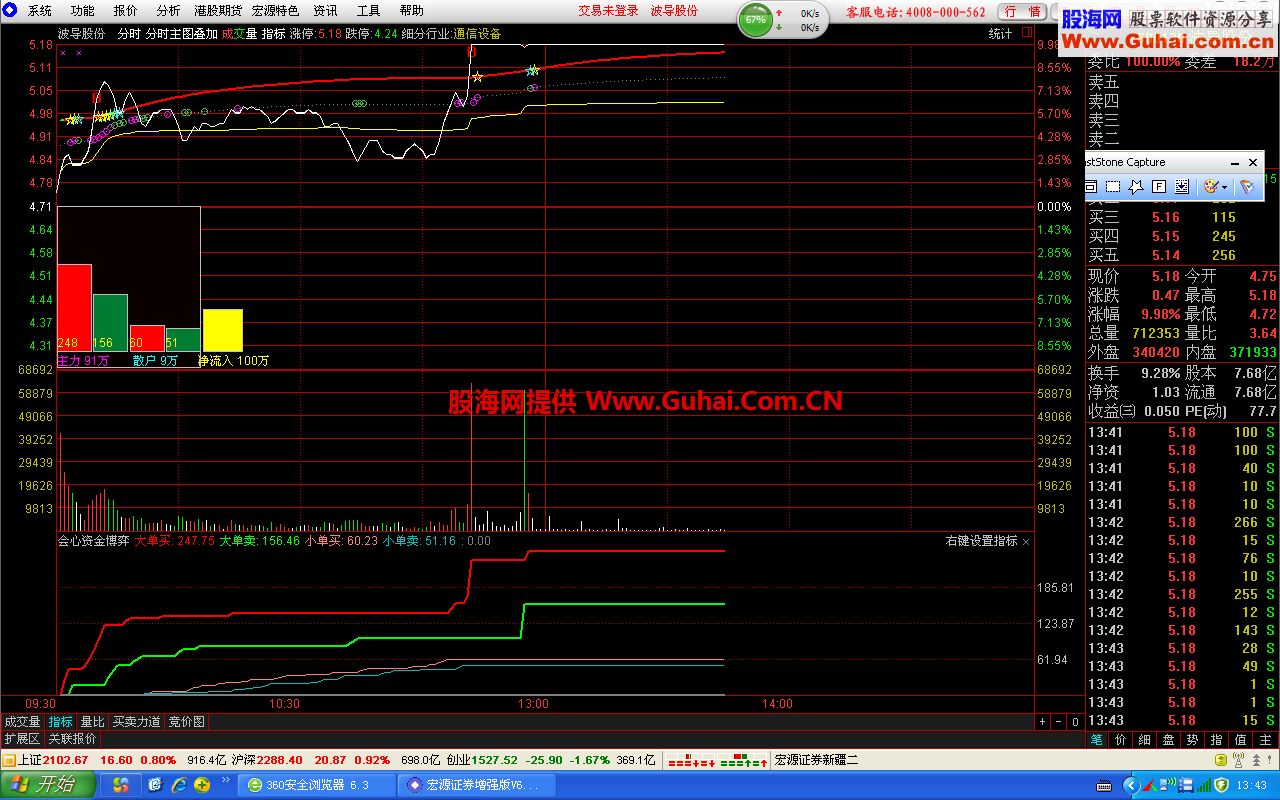
Task: Click the plus zoom button under chart
Action: [x=1042, y=721]
